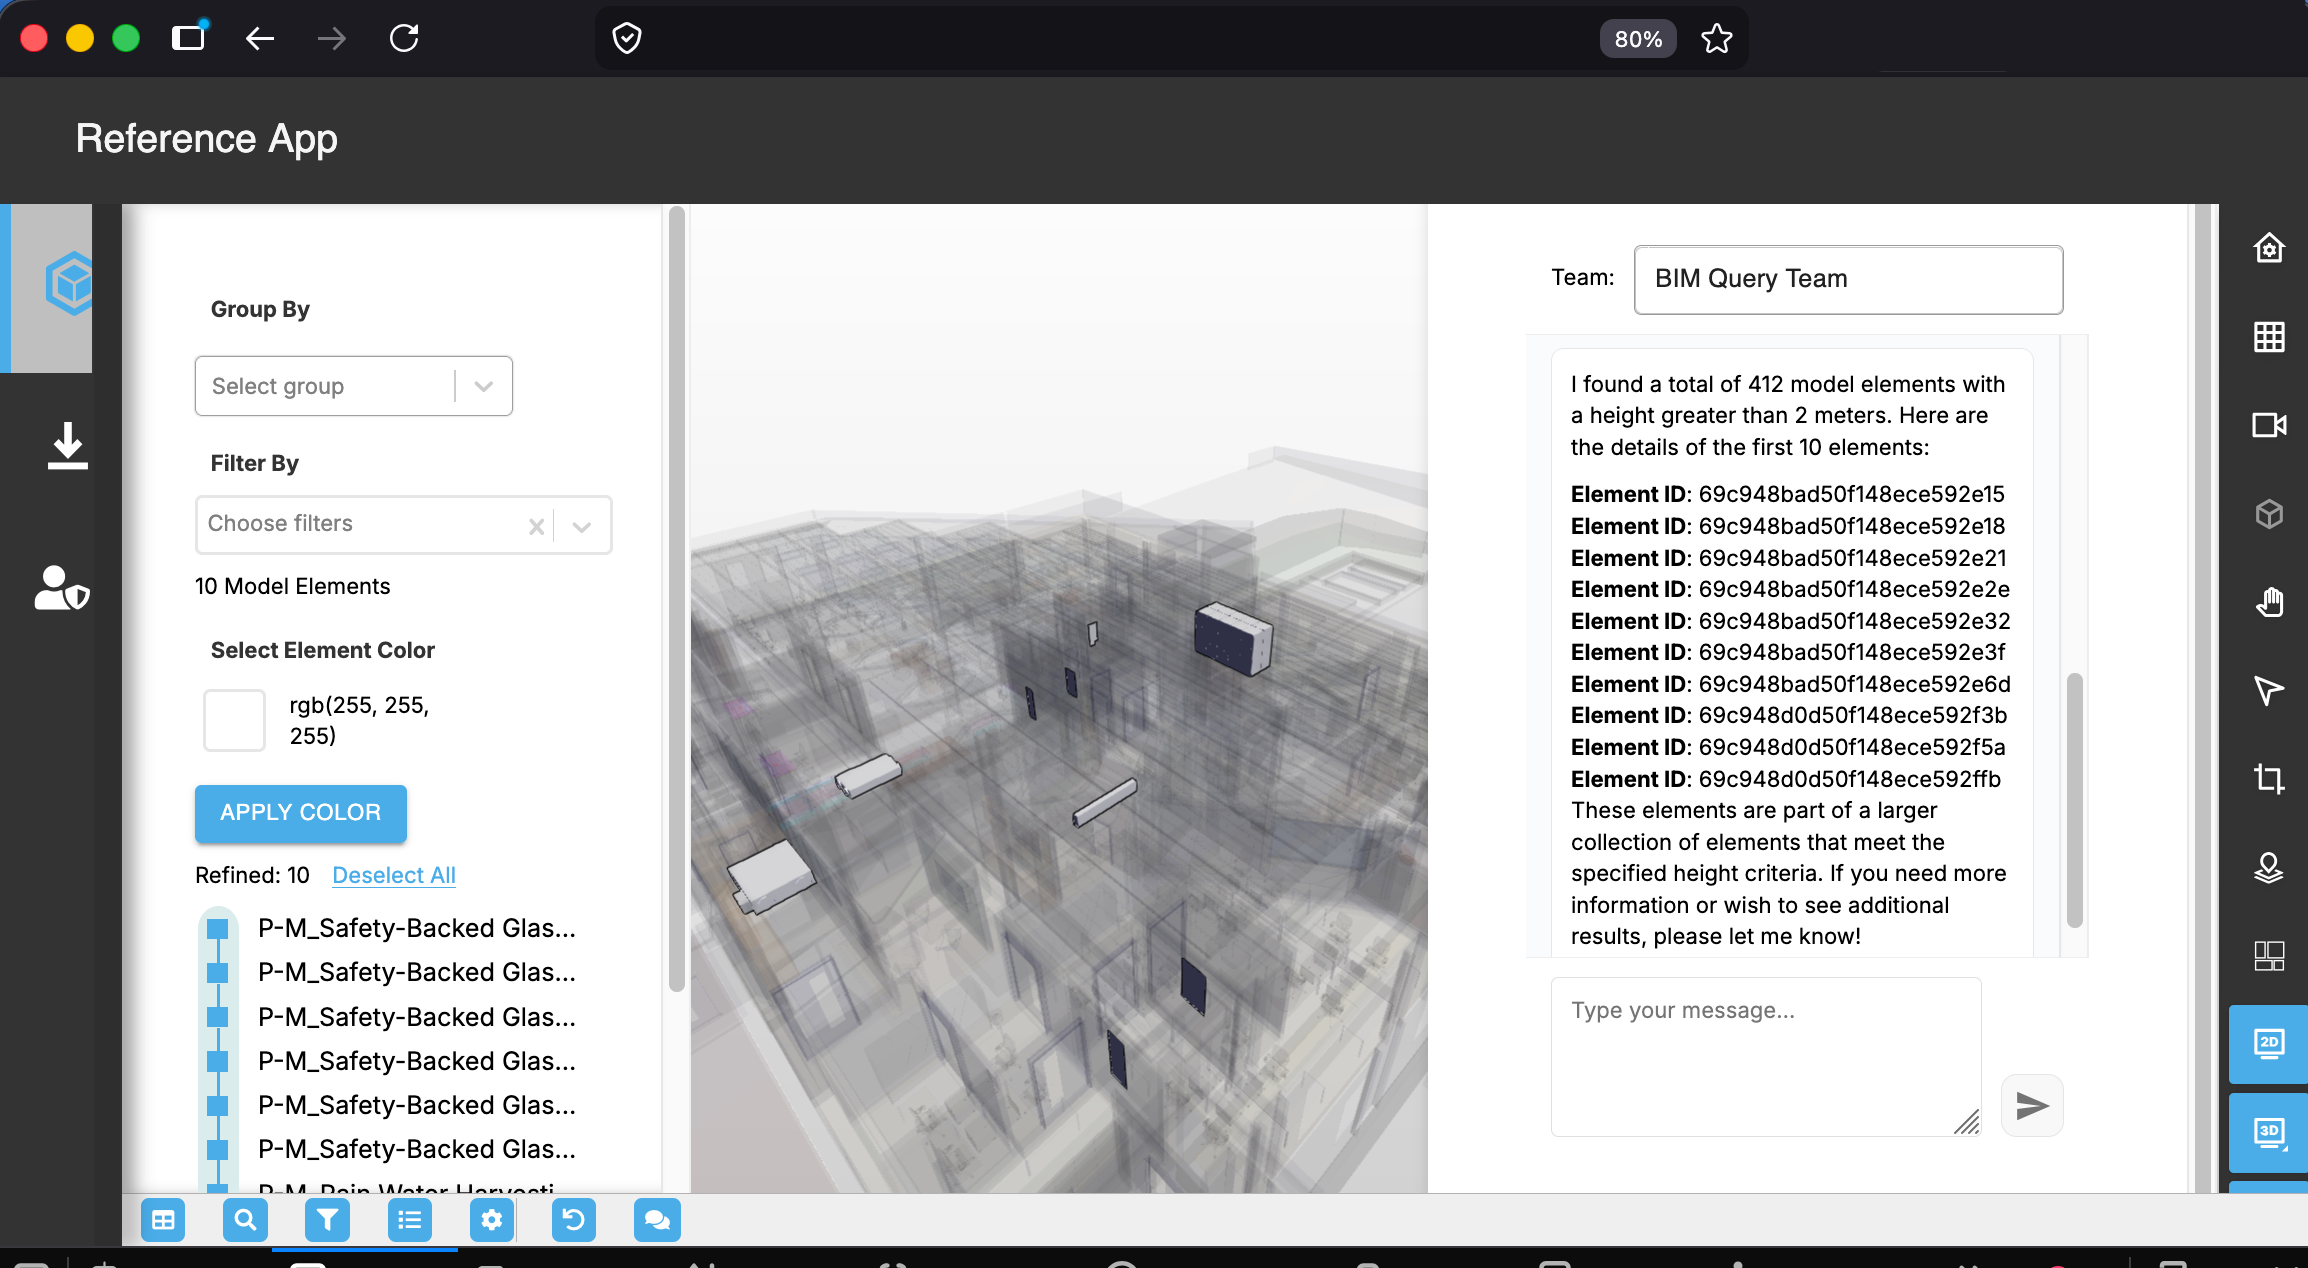Screen dimensions: 2308x1268
Task: Switch to 3D view tab
Action: (x=2268, y=1132)
